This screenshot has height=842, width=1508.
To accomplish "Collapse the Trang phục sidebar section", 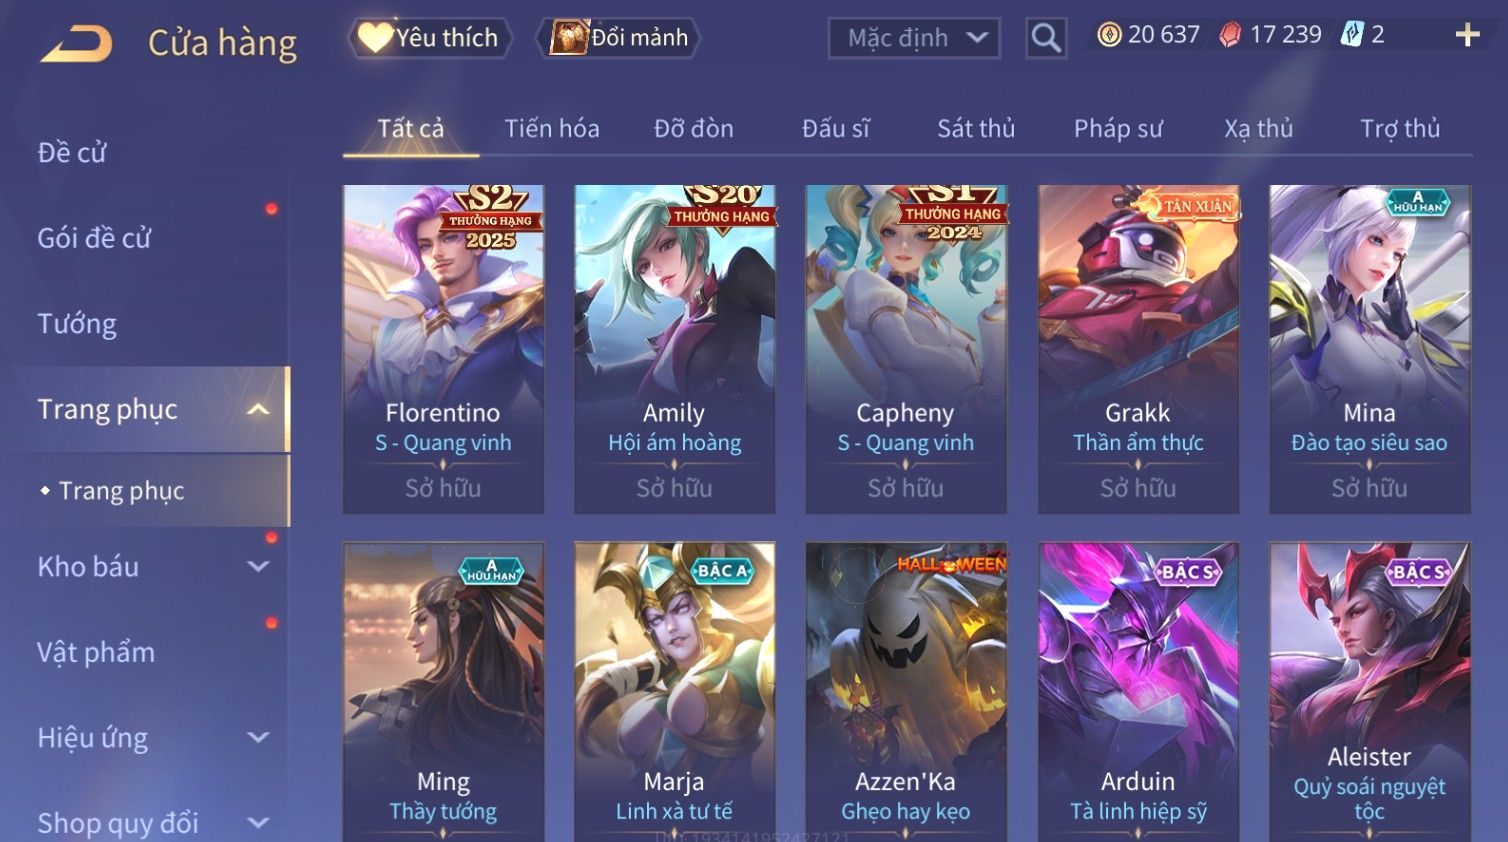I will click(x=258, y=409).
